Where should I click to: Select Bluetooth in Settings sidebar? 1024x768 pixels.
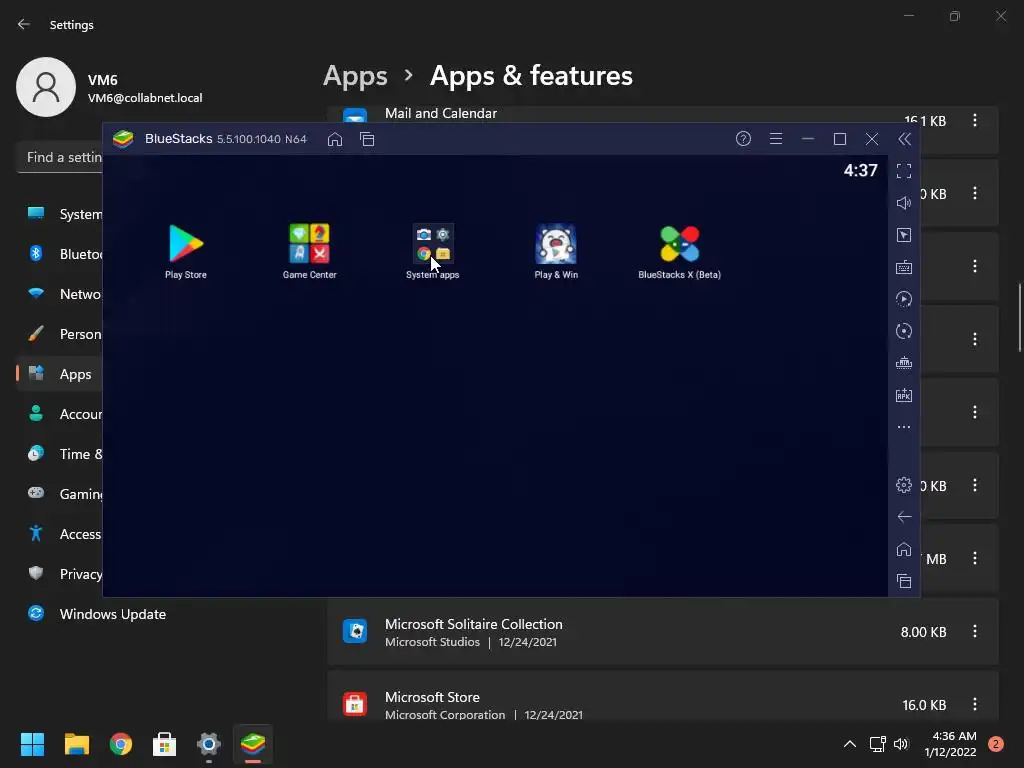tap(59, 254)
